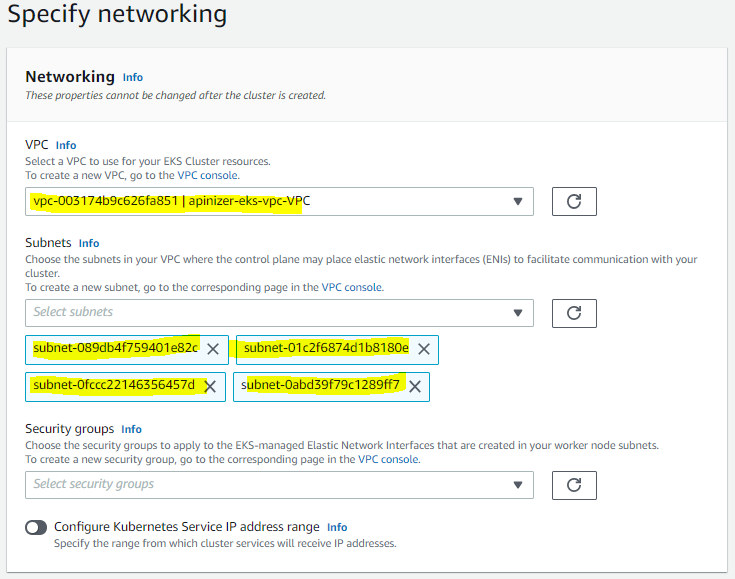Open VPC console link under VPC section
This screenshot has height=579, width=735.
[208, 175]
